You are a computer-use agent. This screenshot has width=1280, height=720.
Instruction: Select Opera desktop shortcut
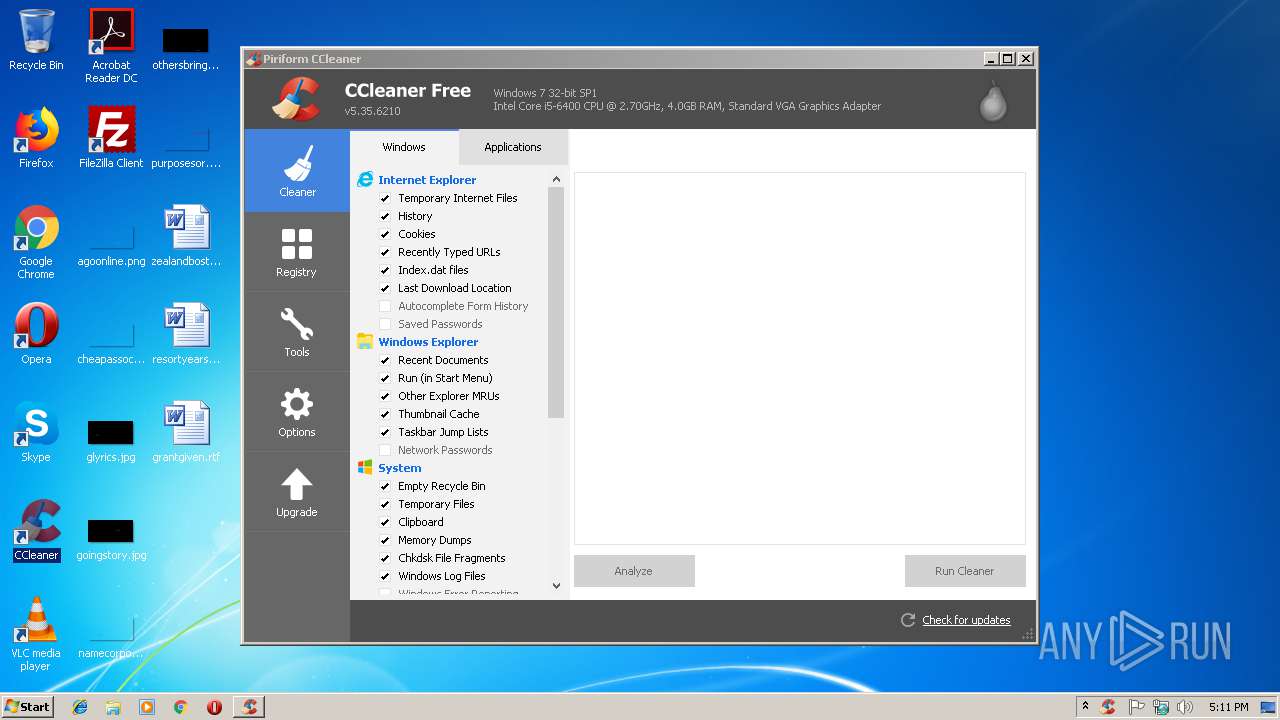(x=36, y=334)
